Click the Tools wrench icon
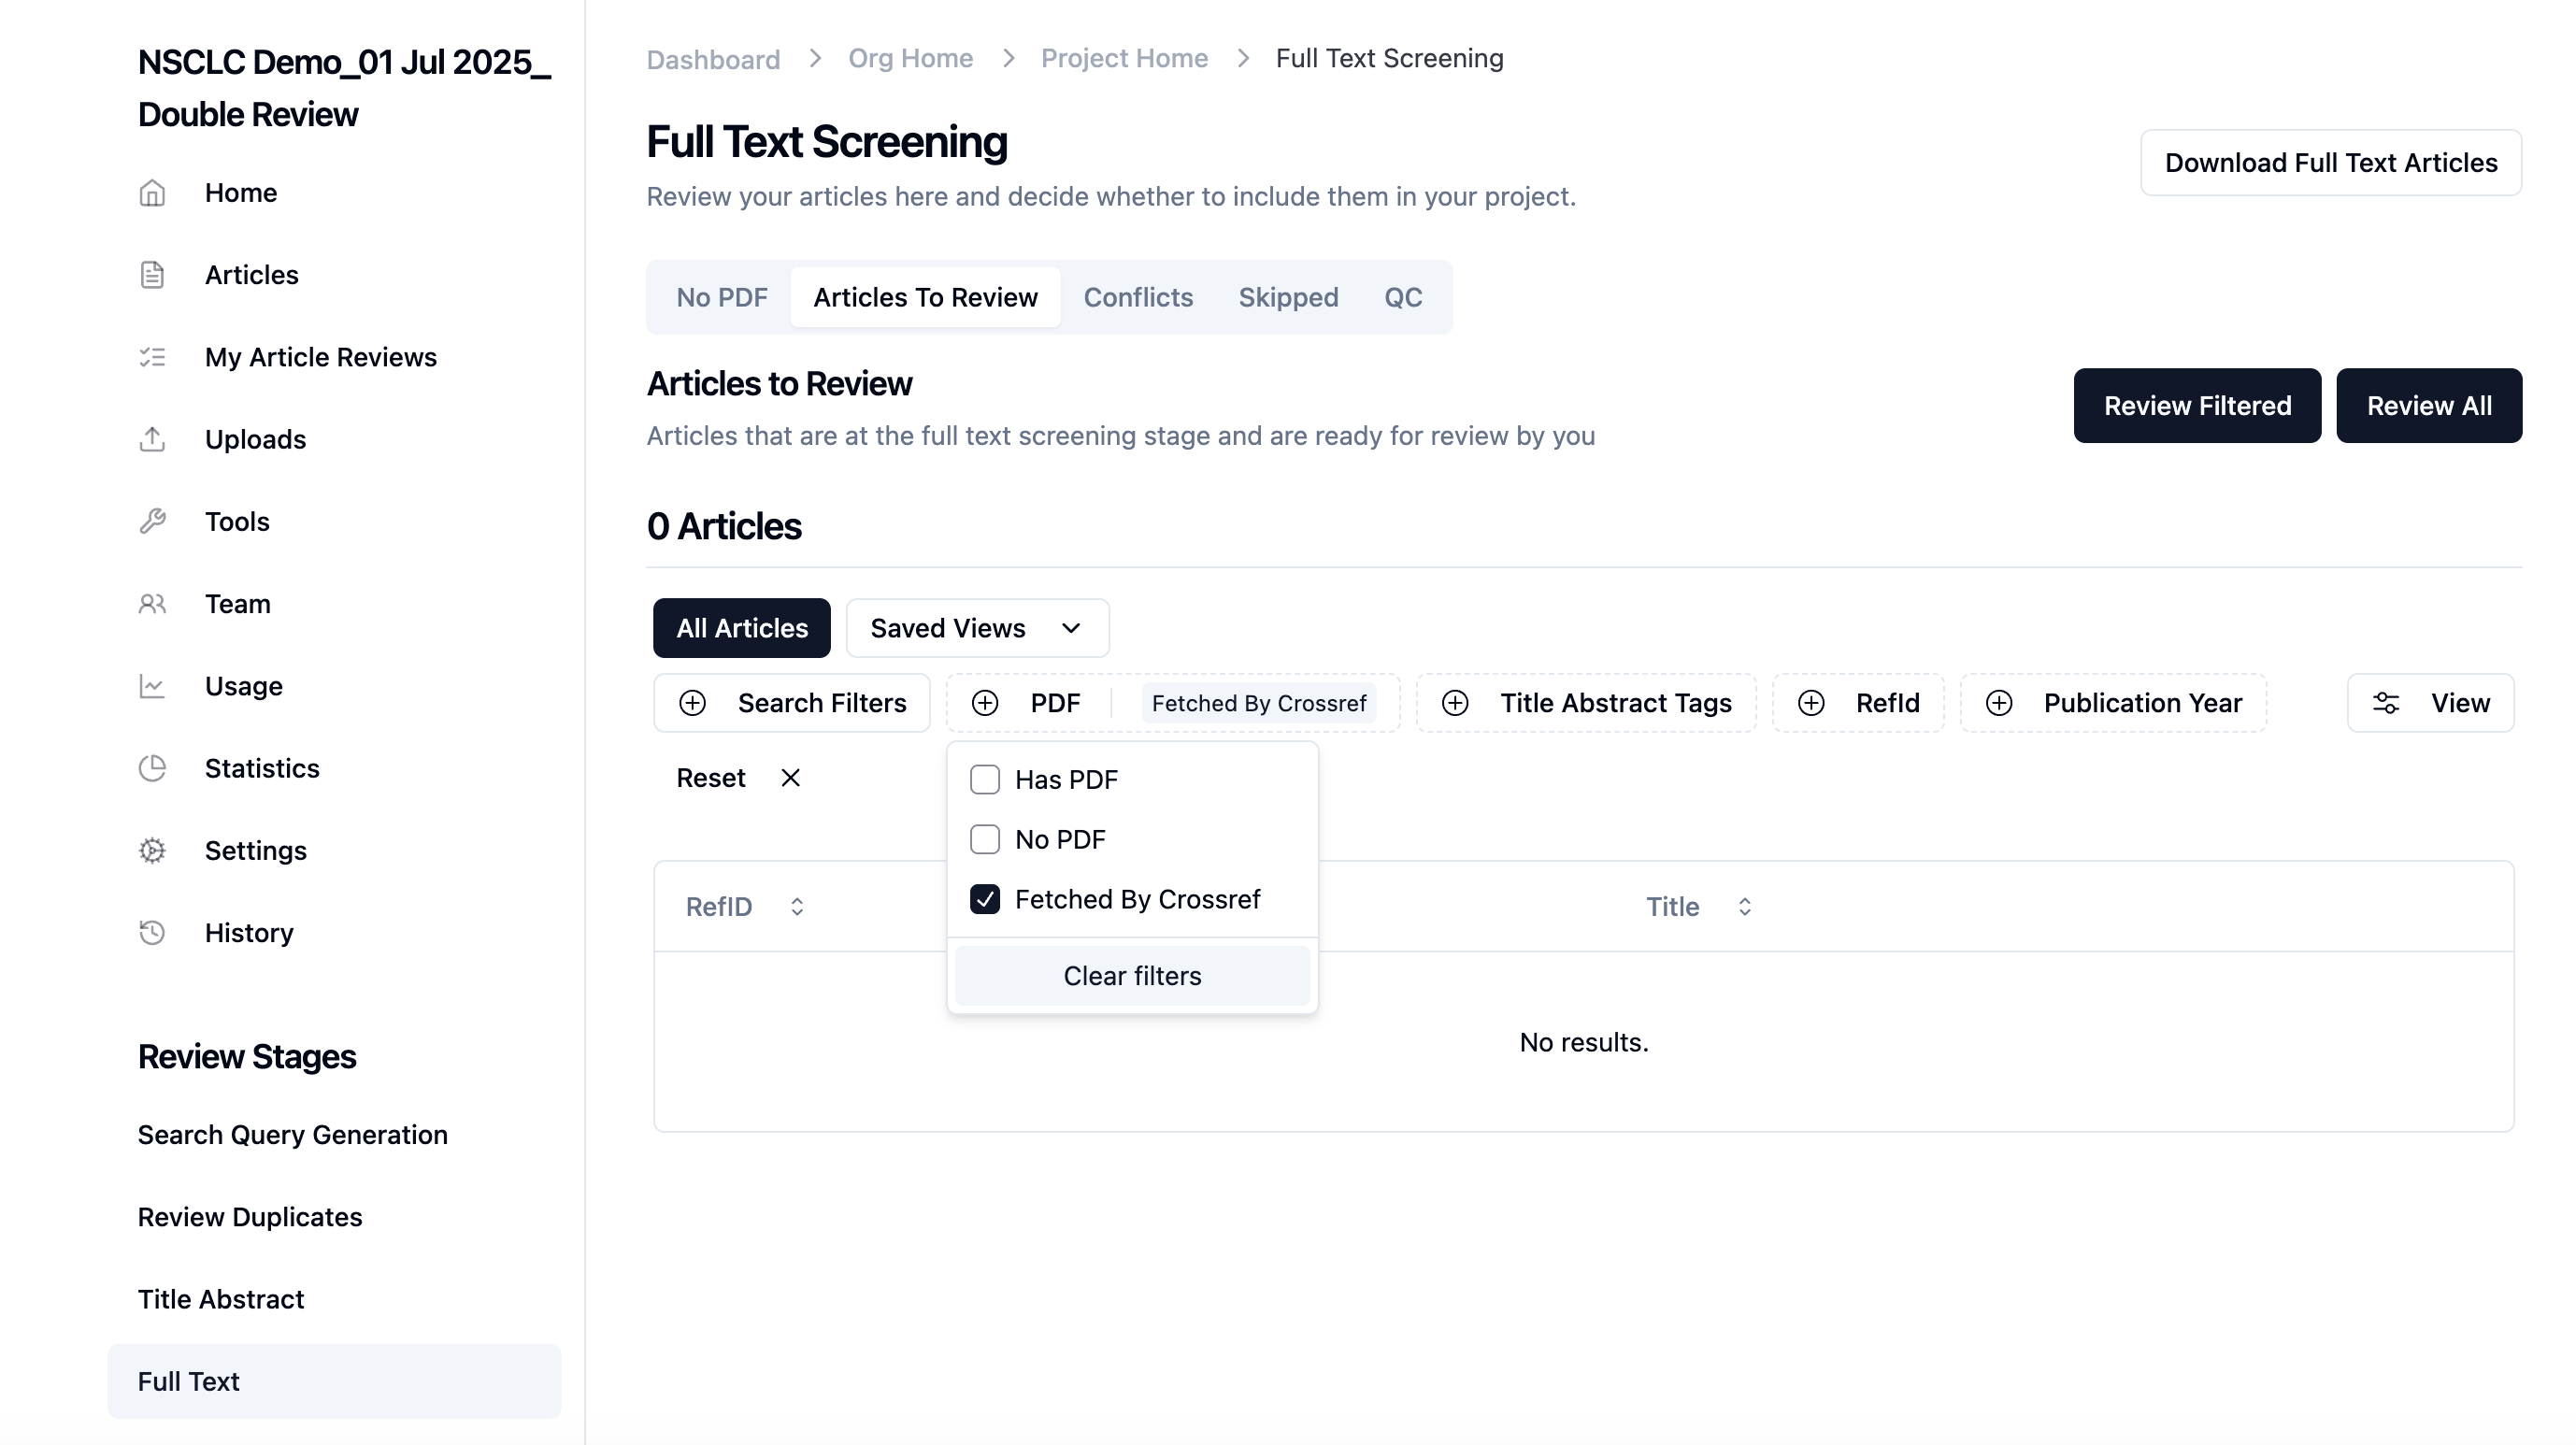2576x1445 pixels. point(152,521)
